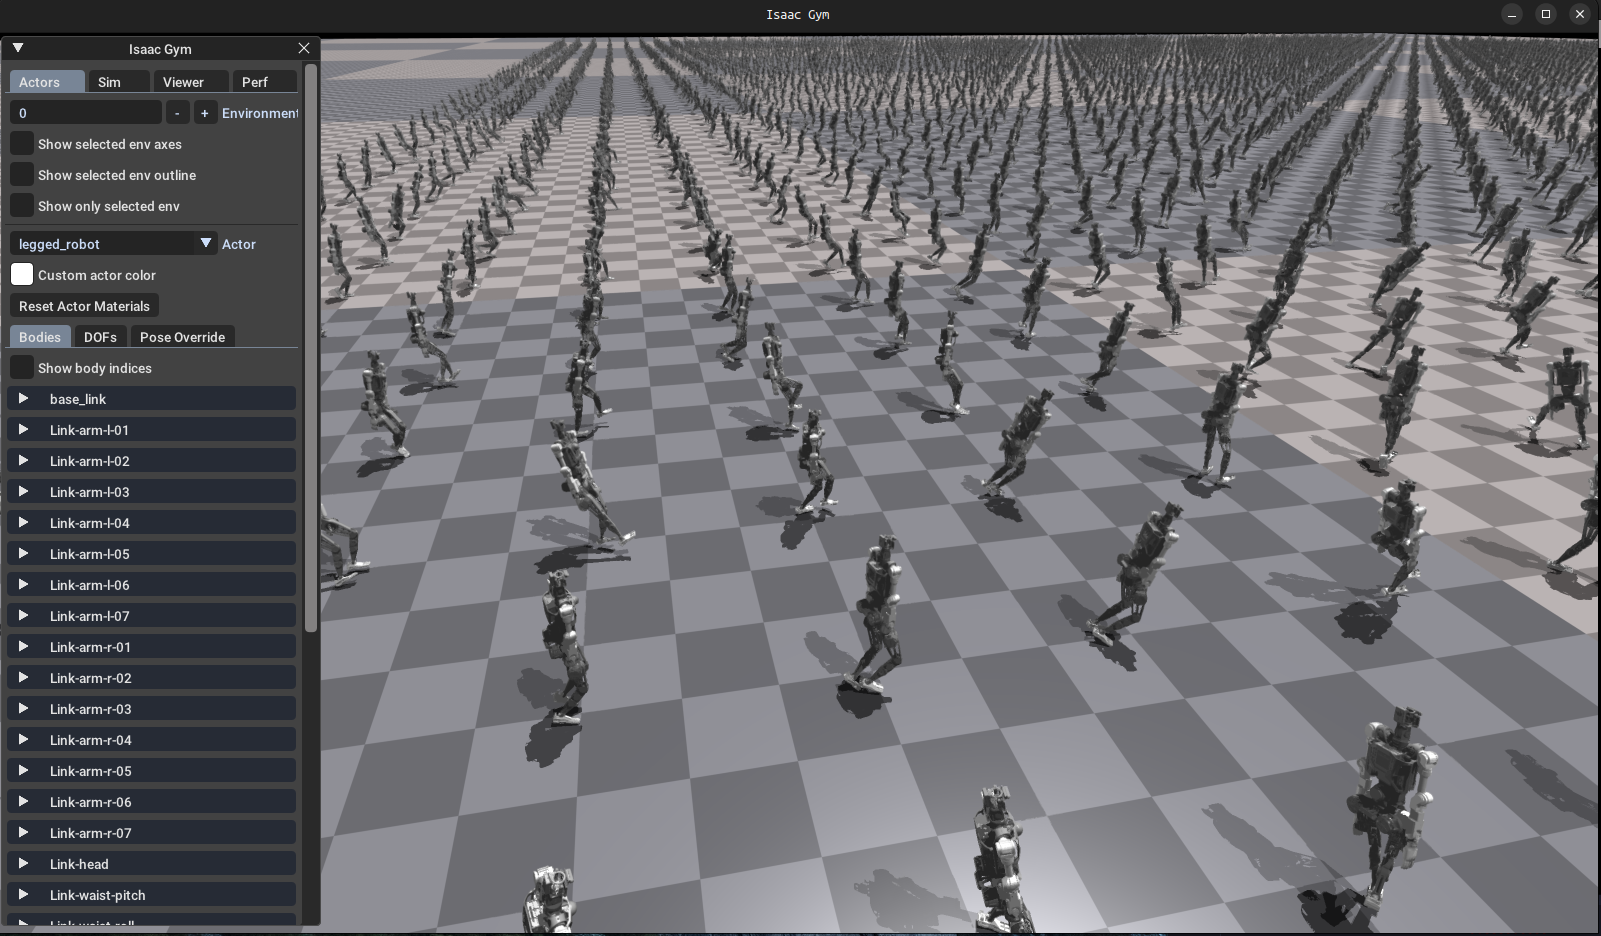The image size is (1601, 936).
Task: Expand Link-arm-r-01 body entry
Action: [152, 647]
